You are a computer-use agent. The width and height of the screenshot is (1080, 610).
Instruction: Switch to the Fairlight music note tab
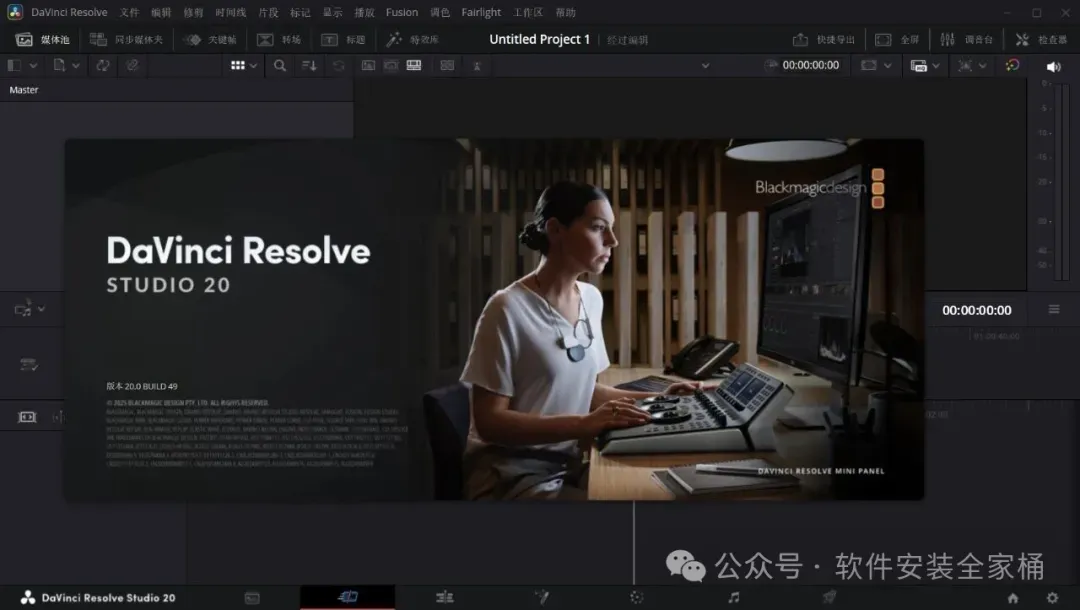coord(734,598)
